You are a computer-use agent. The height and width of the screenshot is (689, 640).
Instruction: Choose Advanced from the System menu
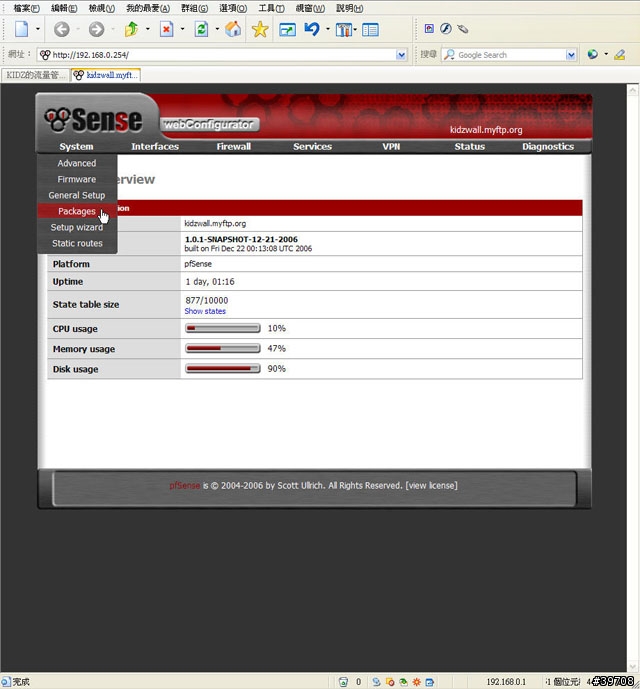tap(77, 163)
